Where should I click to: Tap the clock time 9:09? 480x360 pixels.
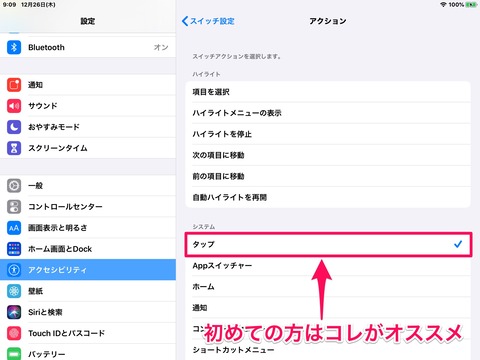(x=9, y=5)
